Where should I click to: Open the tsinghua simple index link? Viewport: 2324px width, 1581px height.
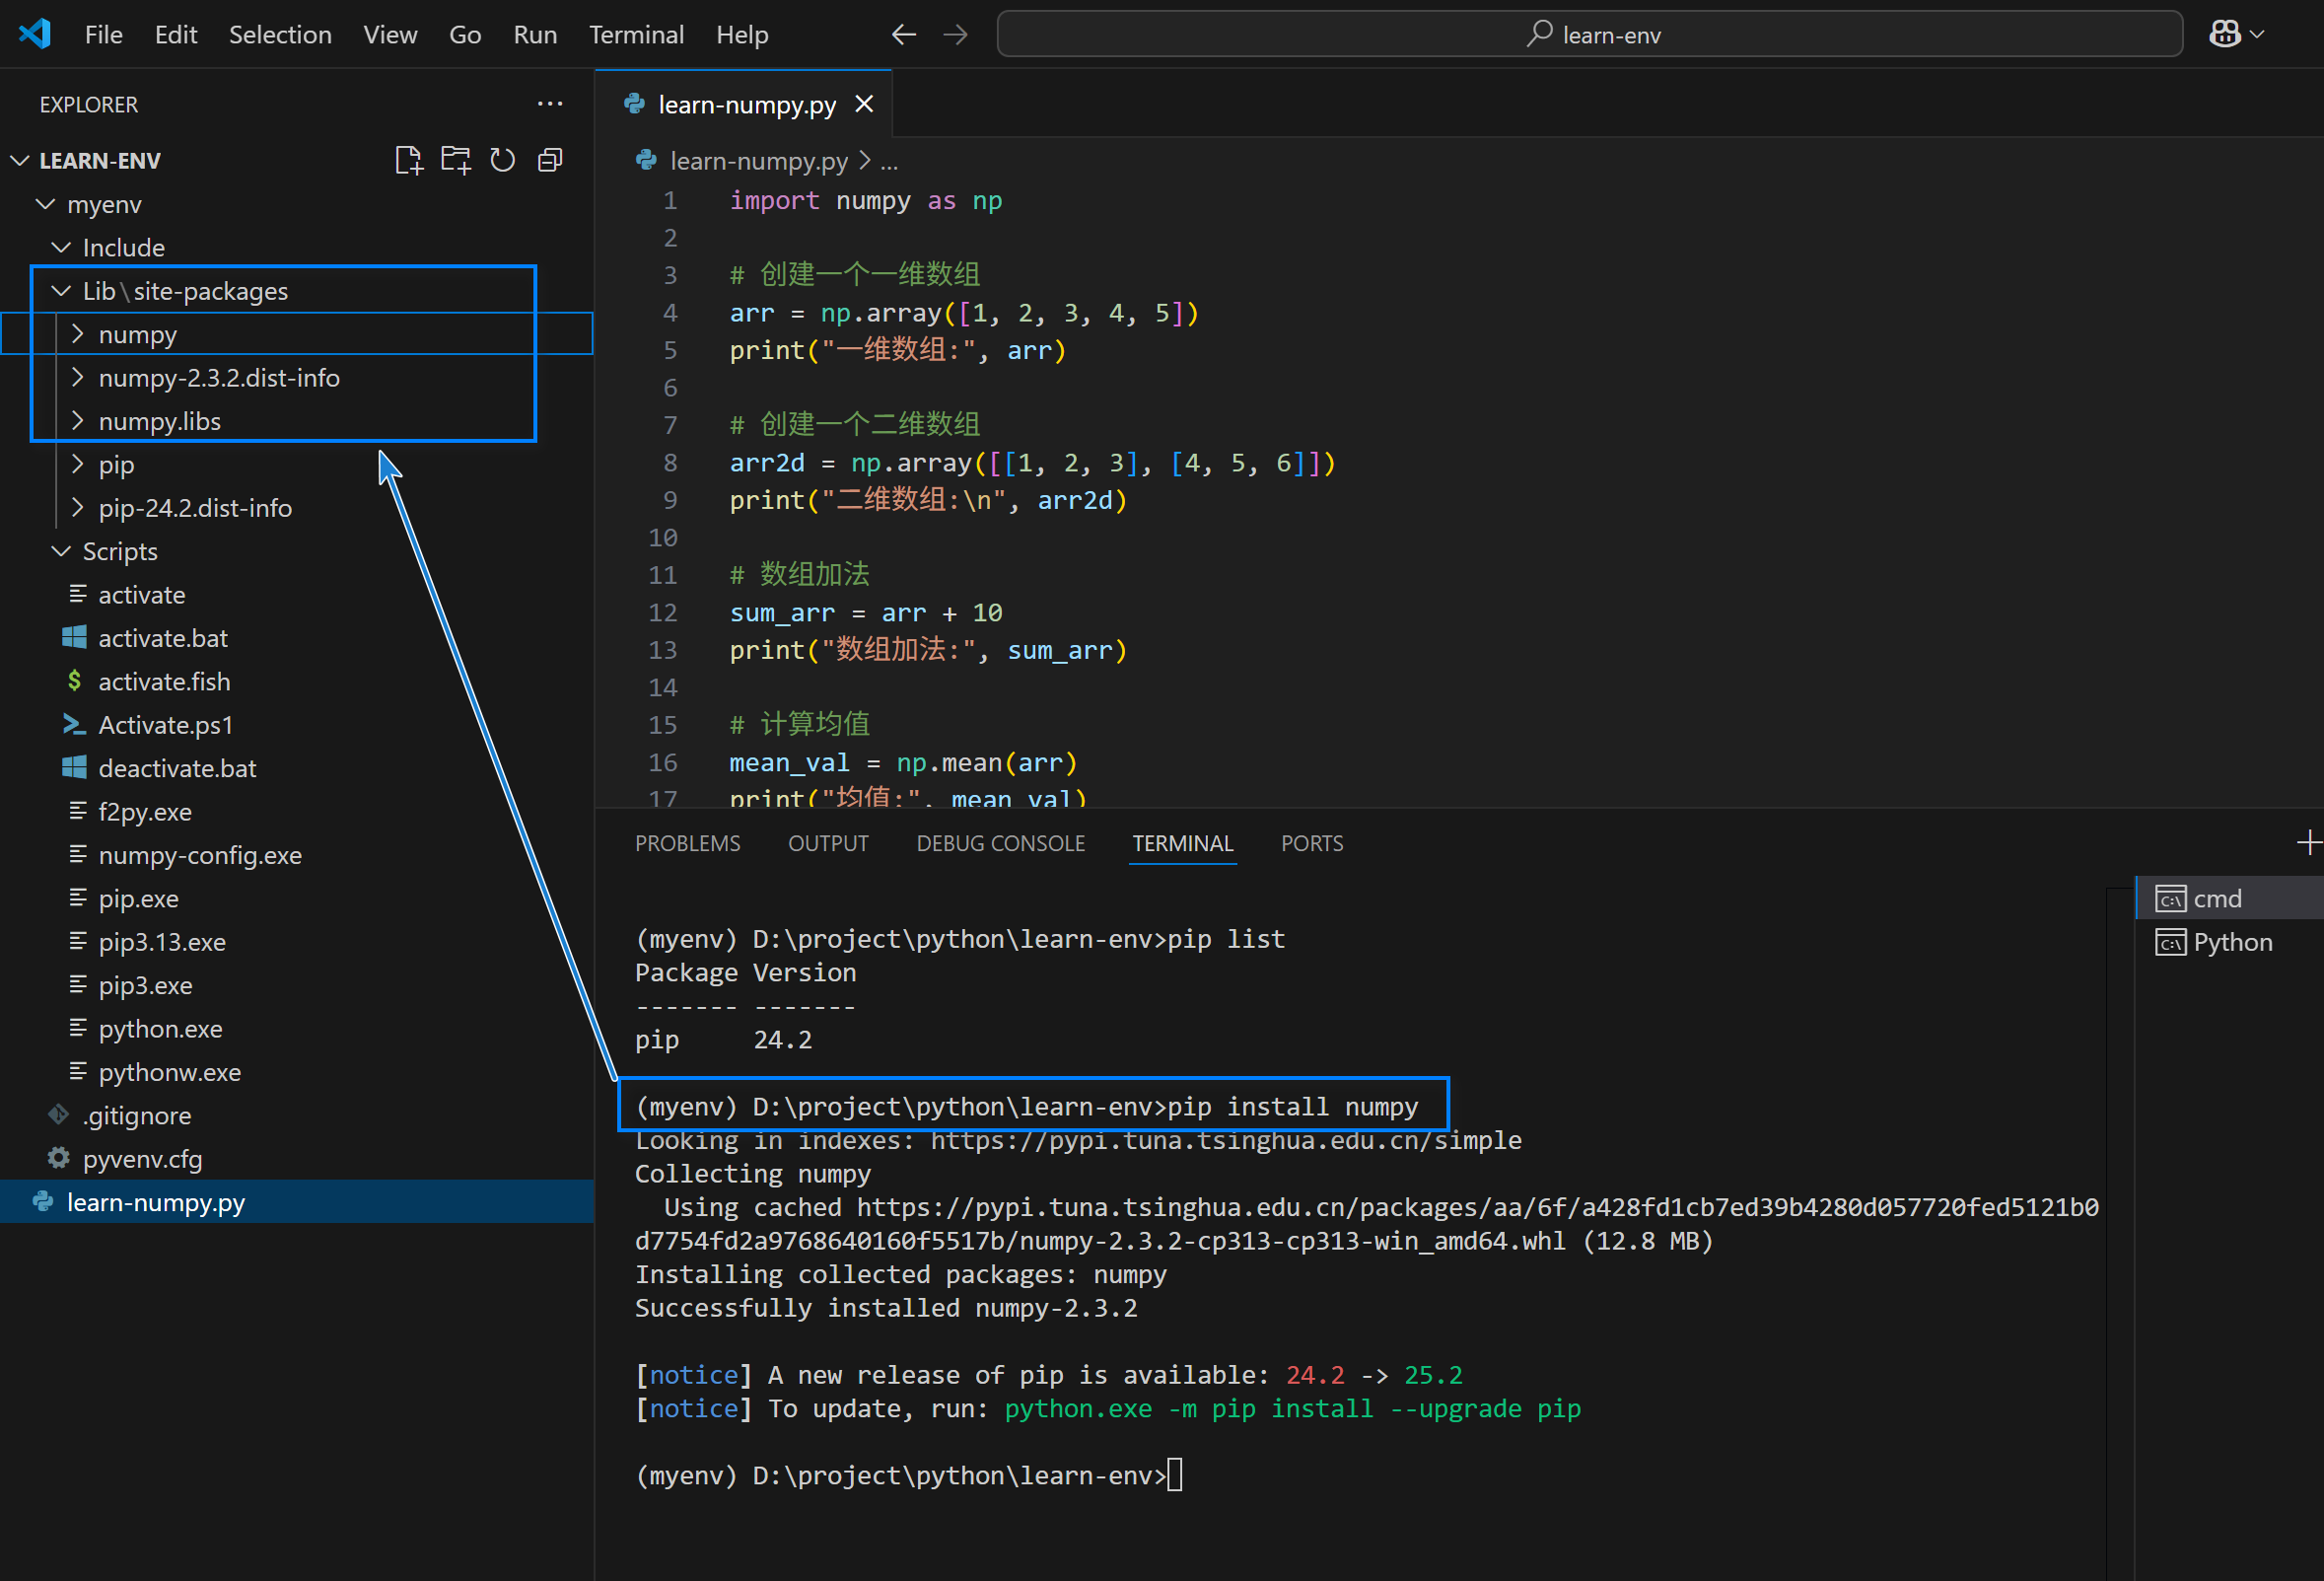(1226, 1140)
